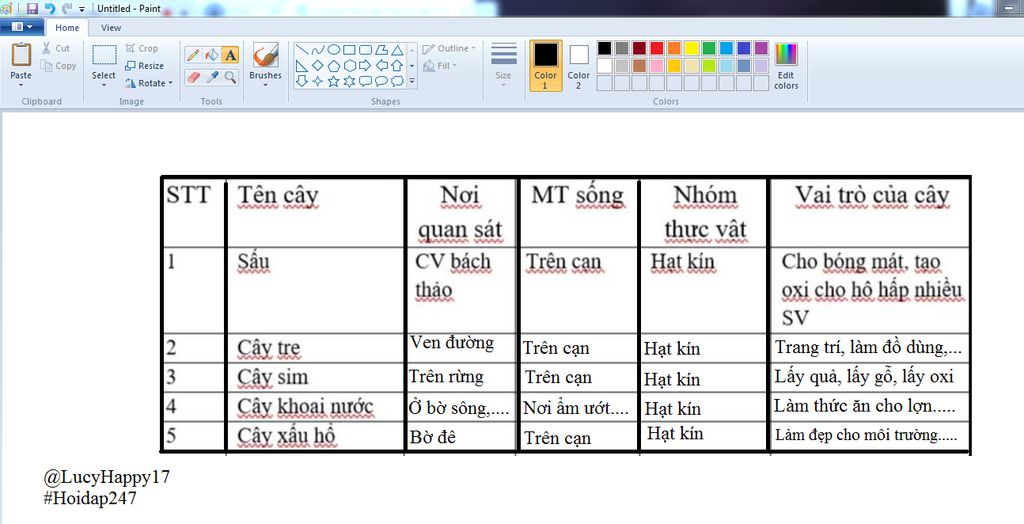The height and width of the screenshot is (524, 1024).
Task: Click the Paste clipboard icon
Action: (x=21, y=54)
